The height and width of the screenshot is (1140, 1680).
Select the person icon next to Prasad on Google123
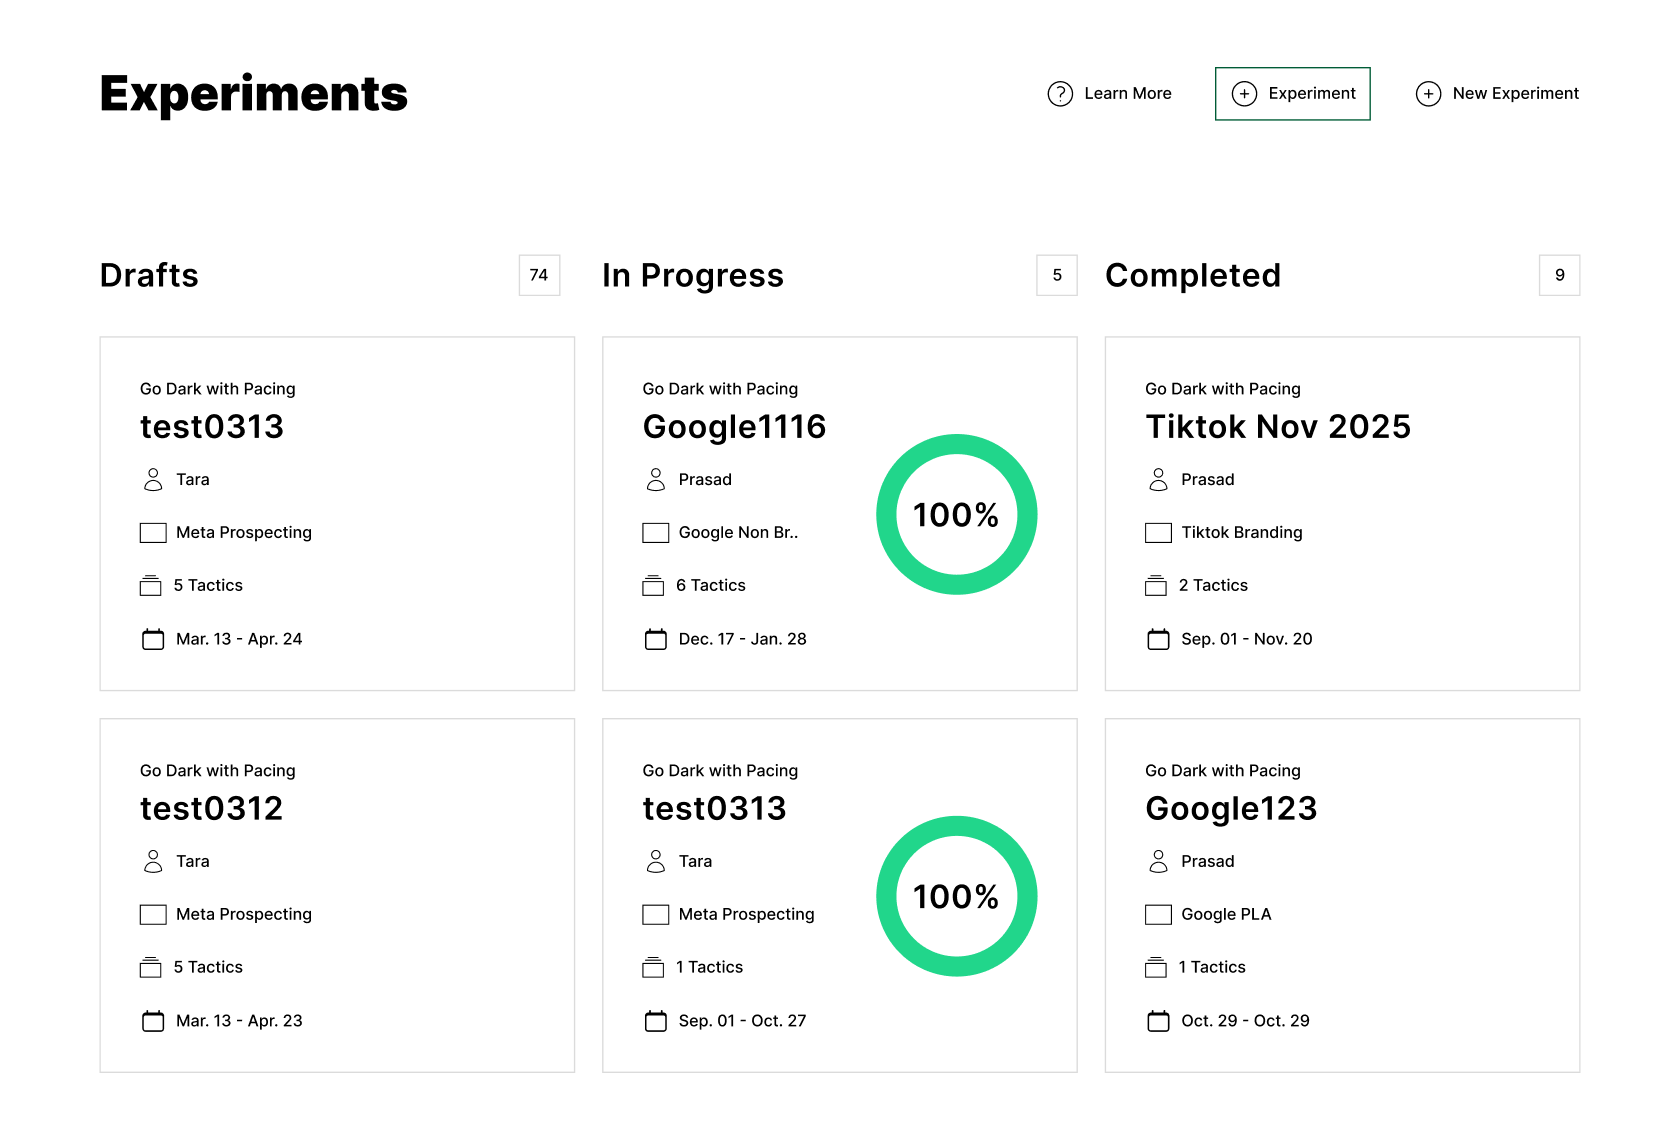pos(1158,861)
